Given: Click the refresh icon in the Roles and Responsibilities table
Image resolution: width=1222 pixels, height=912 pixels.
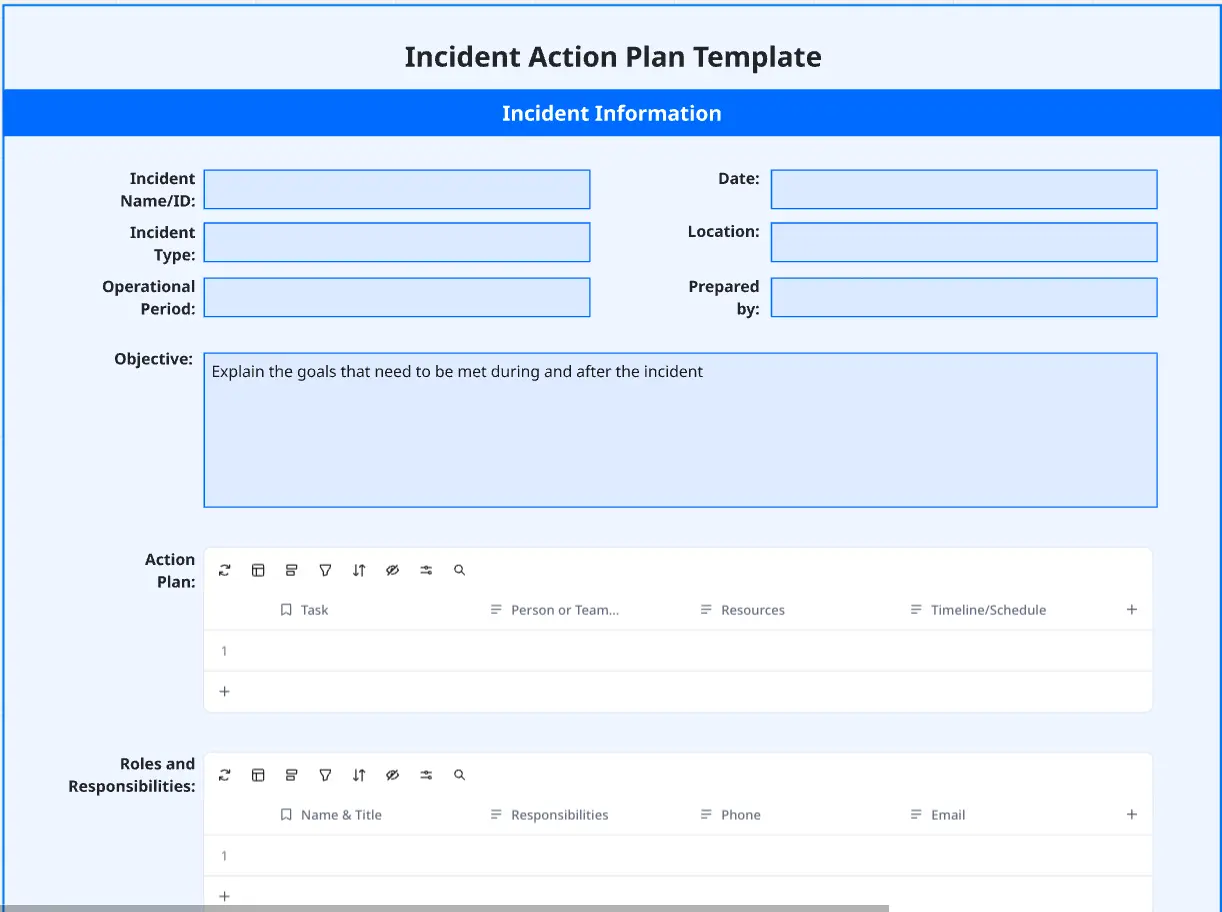Looking at the screenshot, I should click(x=224, y=774).
